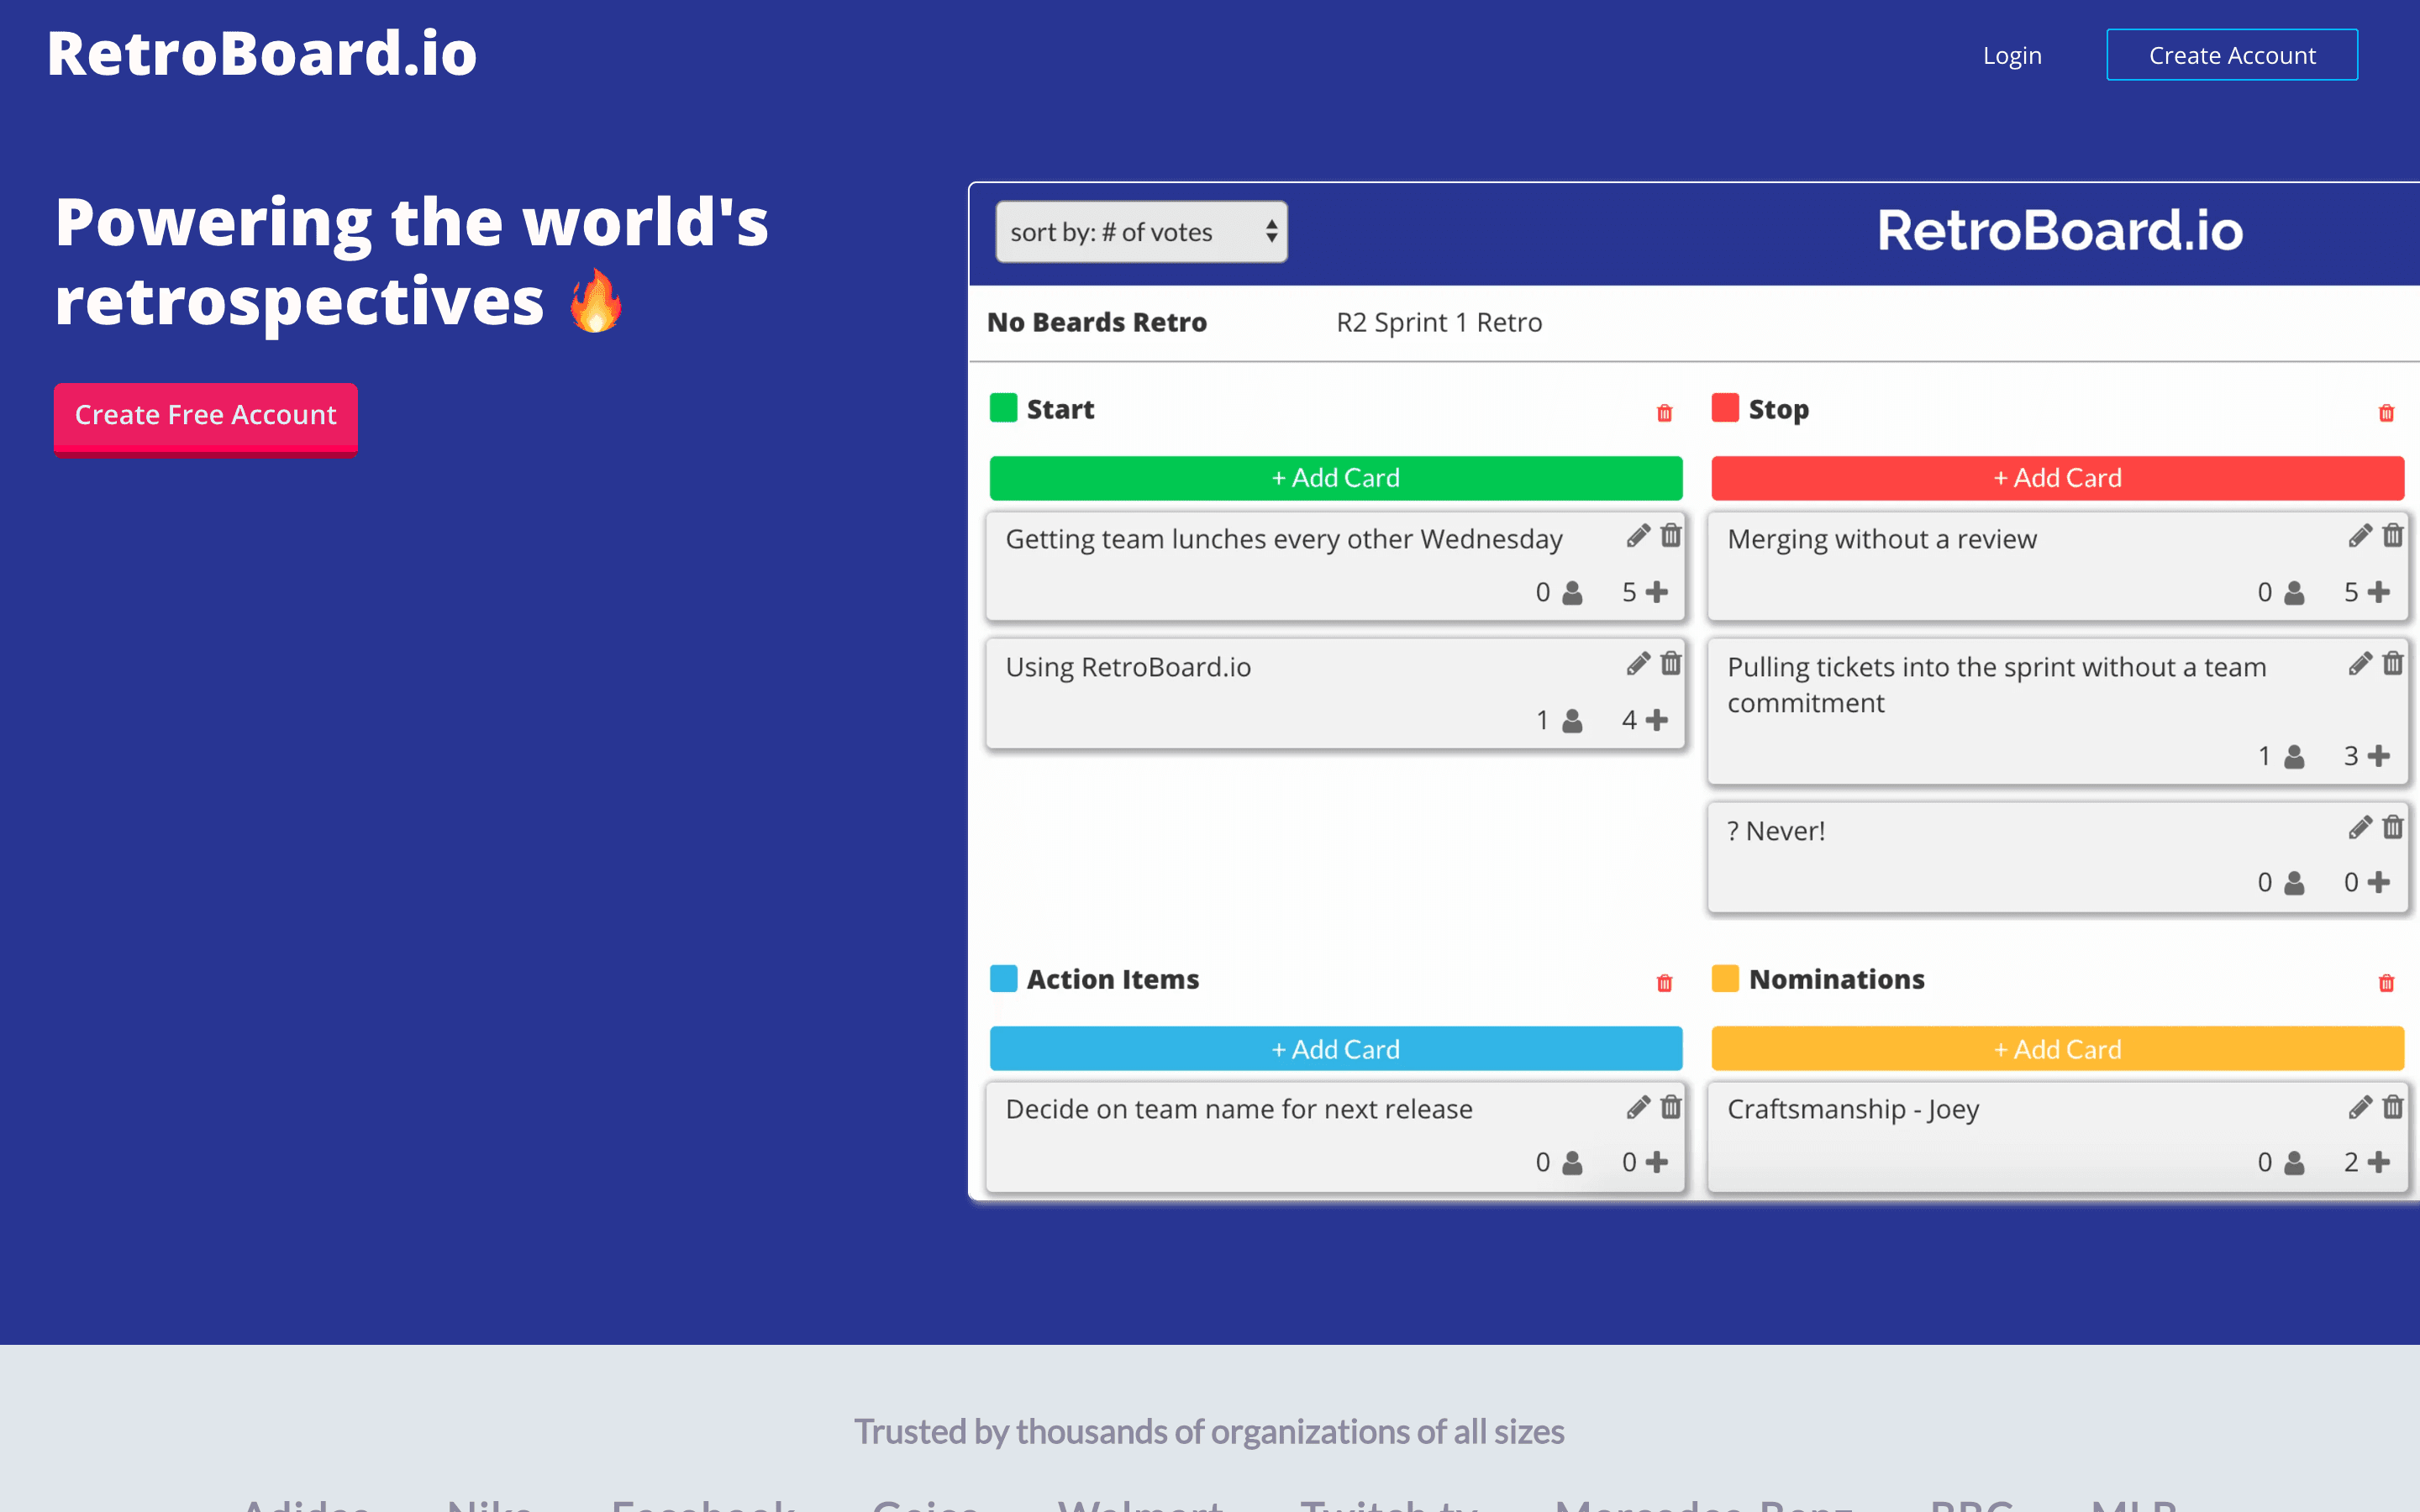Edit the 'Decide on team name' card
The width and height of the screenshot is (2420, 1512).
(x=1638, y=1108)
